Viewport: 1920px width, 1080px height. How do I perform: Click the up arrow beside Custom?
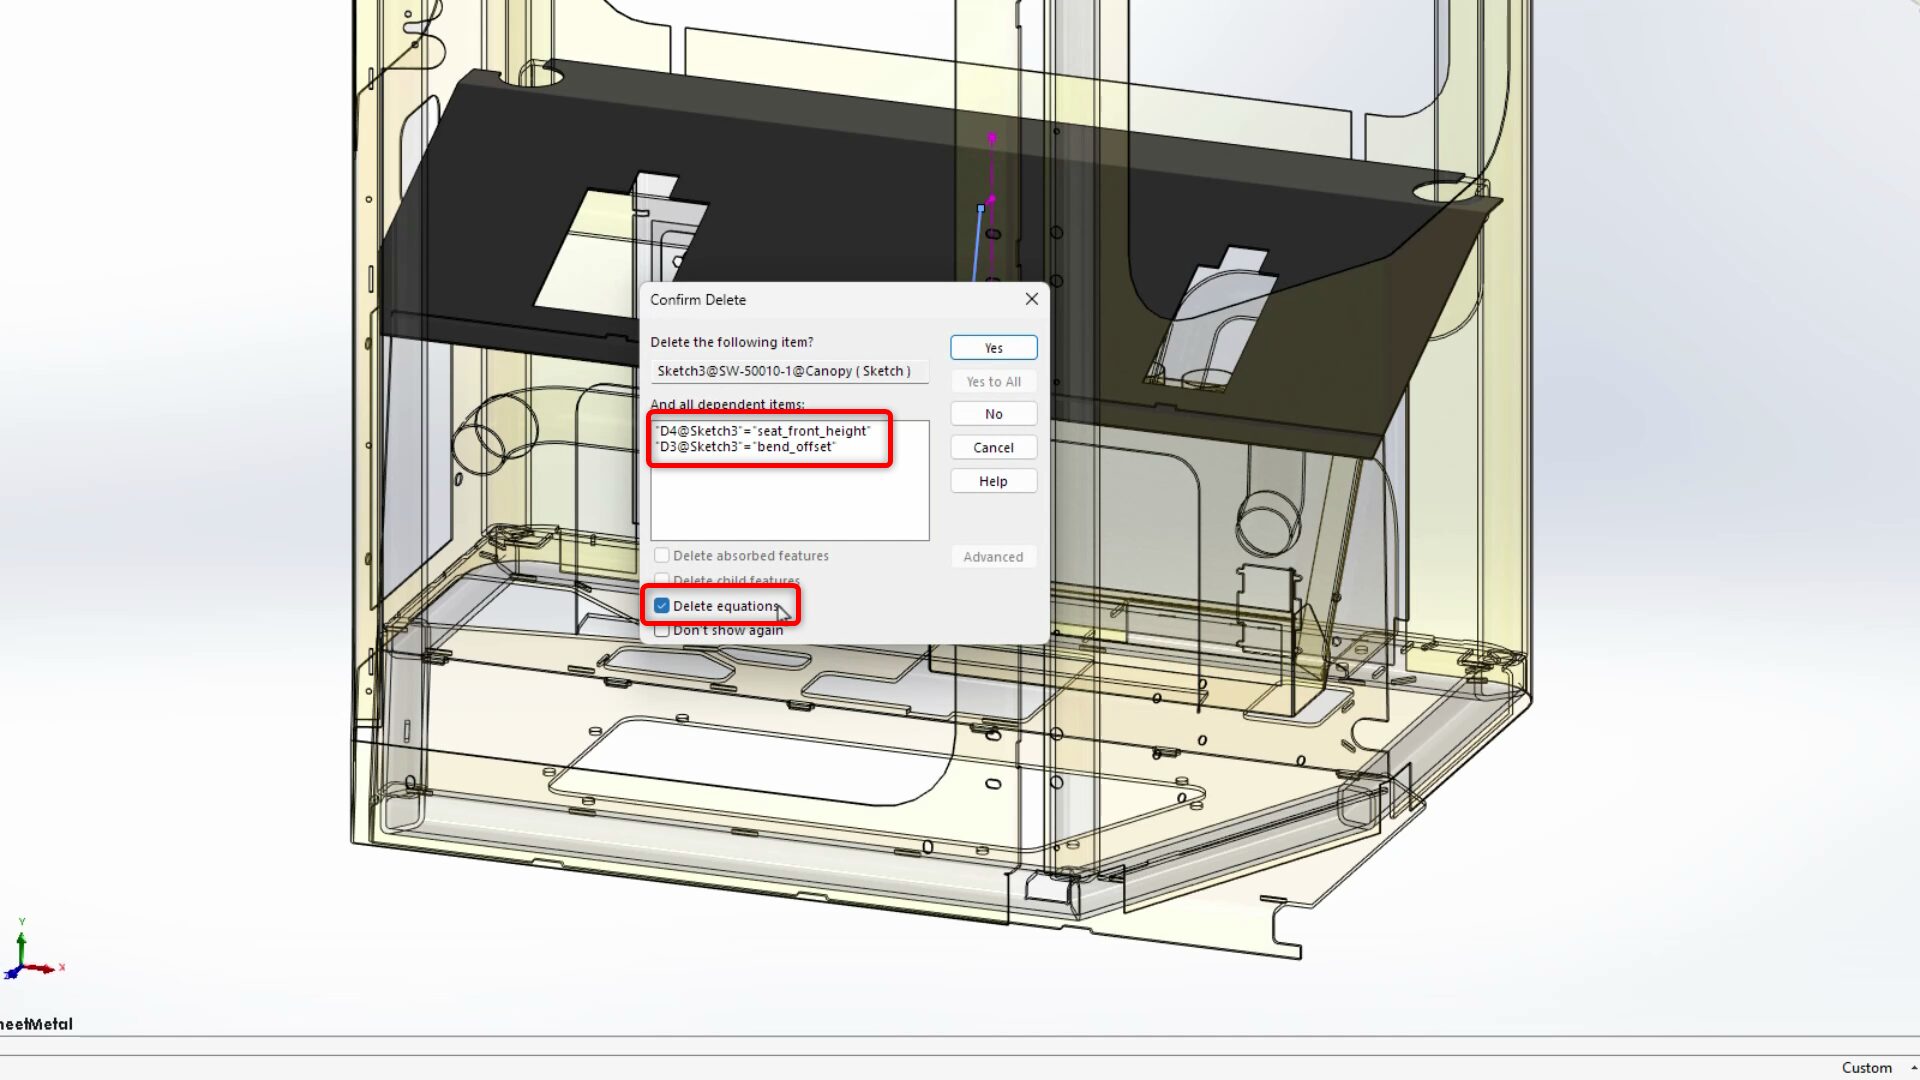point(1913,1068)
